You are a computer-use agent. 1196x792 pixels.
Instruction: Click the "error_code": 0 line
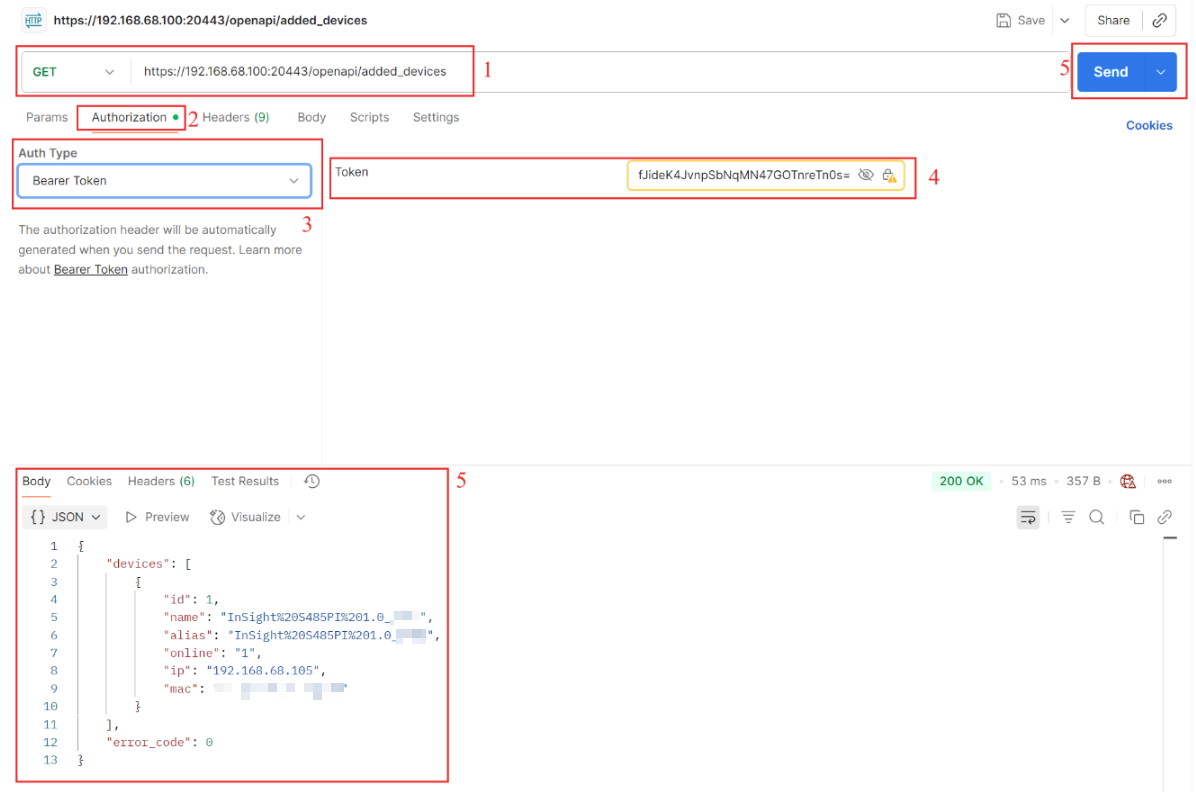pyautogui.click(x=159, y=742)
